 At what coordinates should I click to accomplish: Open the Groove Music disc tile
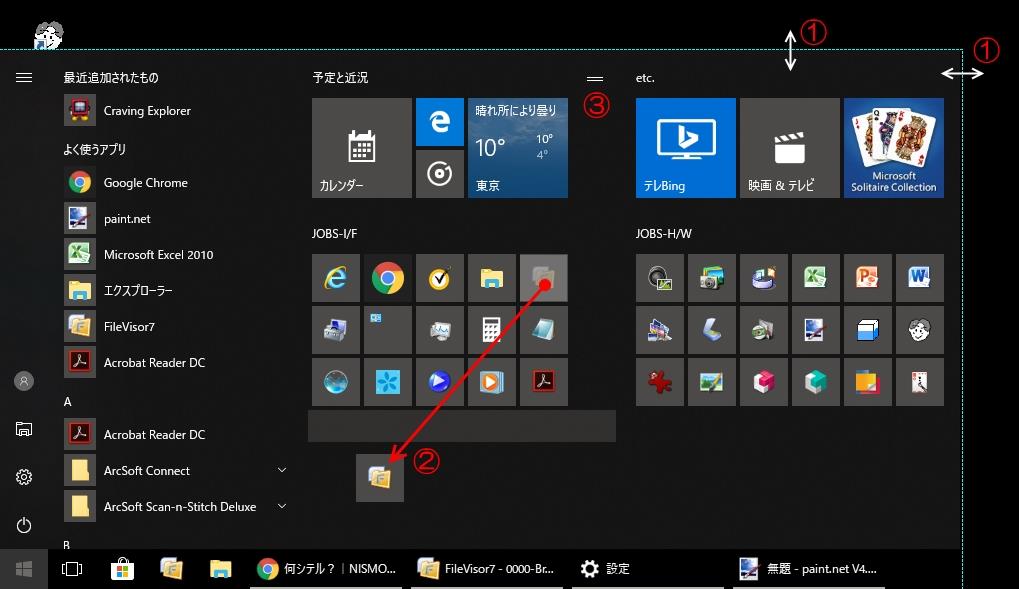[440, 174]
